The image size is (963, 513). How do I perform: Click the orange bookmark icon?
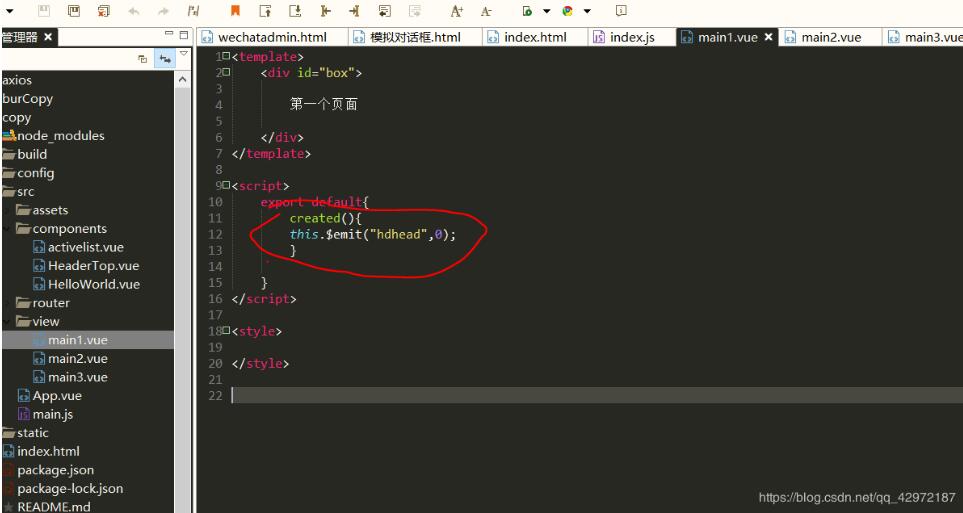coord(235,10)
